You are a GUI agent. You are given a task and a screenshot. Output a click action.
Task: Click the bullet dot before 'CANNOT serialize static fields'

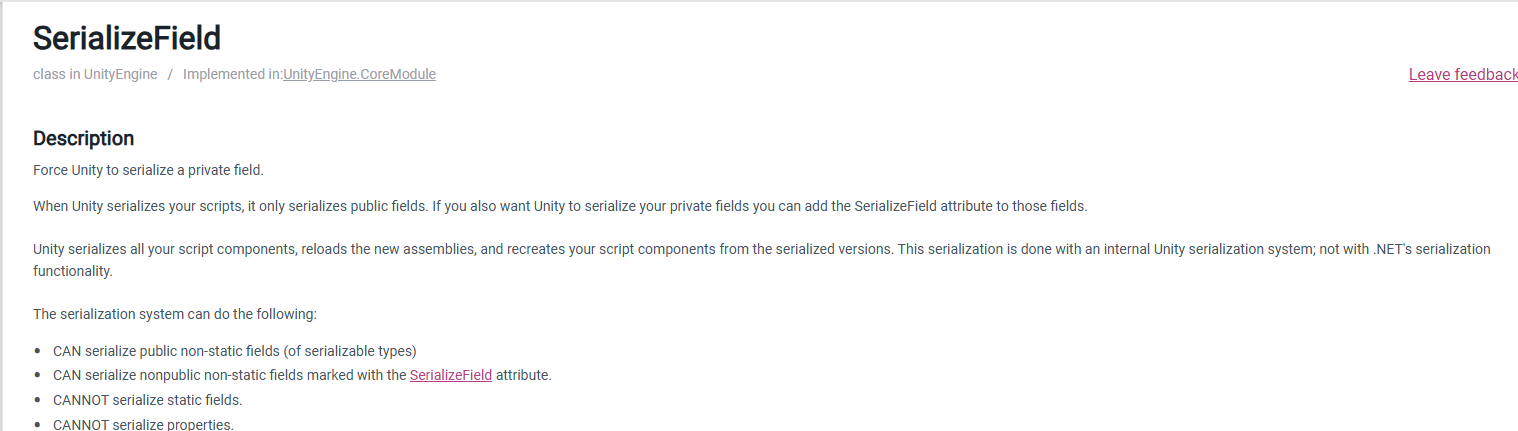[38, 401]
